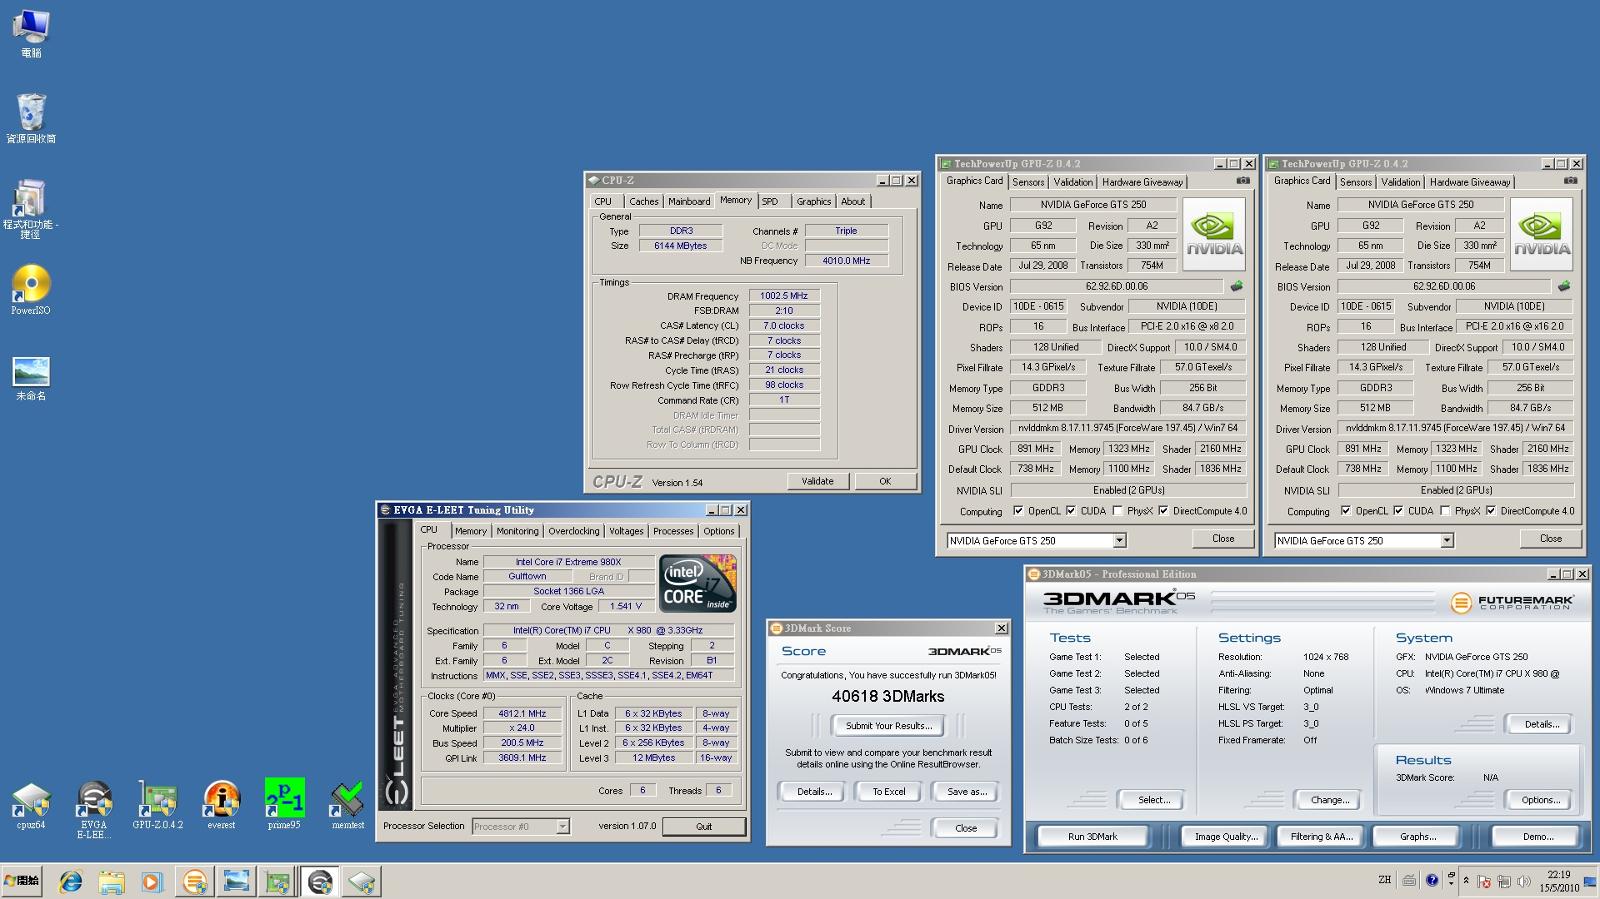Click the Validate button in CPU-Z
This screenshot has height=899, width=1600.
pos(817,481)
